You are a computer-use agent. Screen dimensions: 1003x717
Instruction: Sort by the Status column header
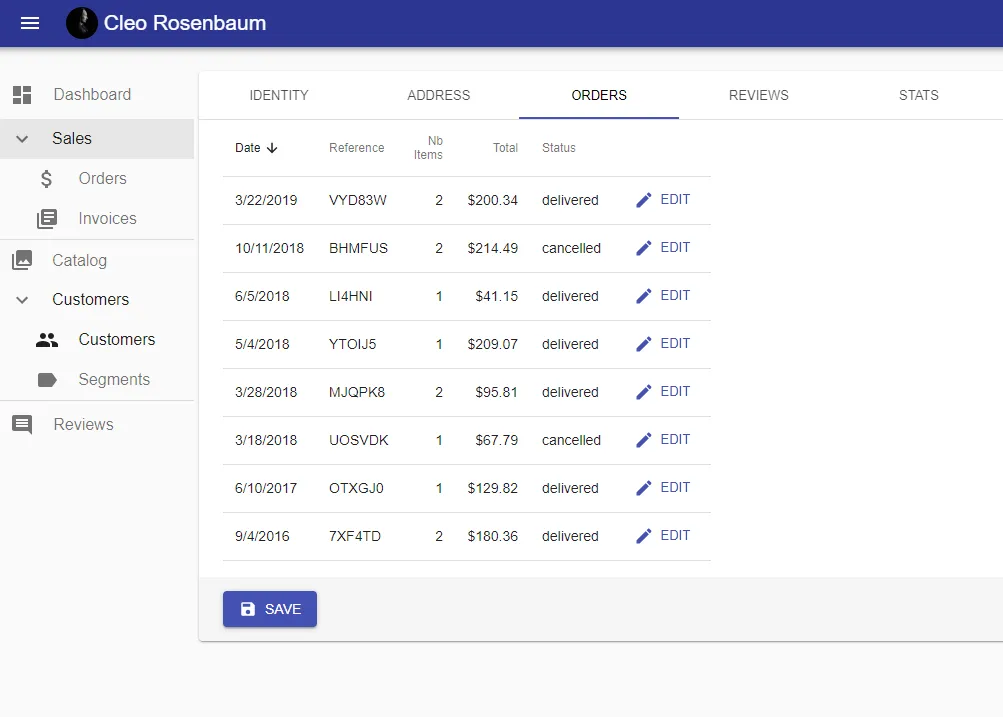pyautogui.click(x=558, y=148)
